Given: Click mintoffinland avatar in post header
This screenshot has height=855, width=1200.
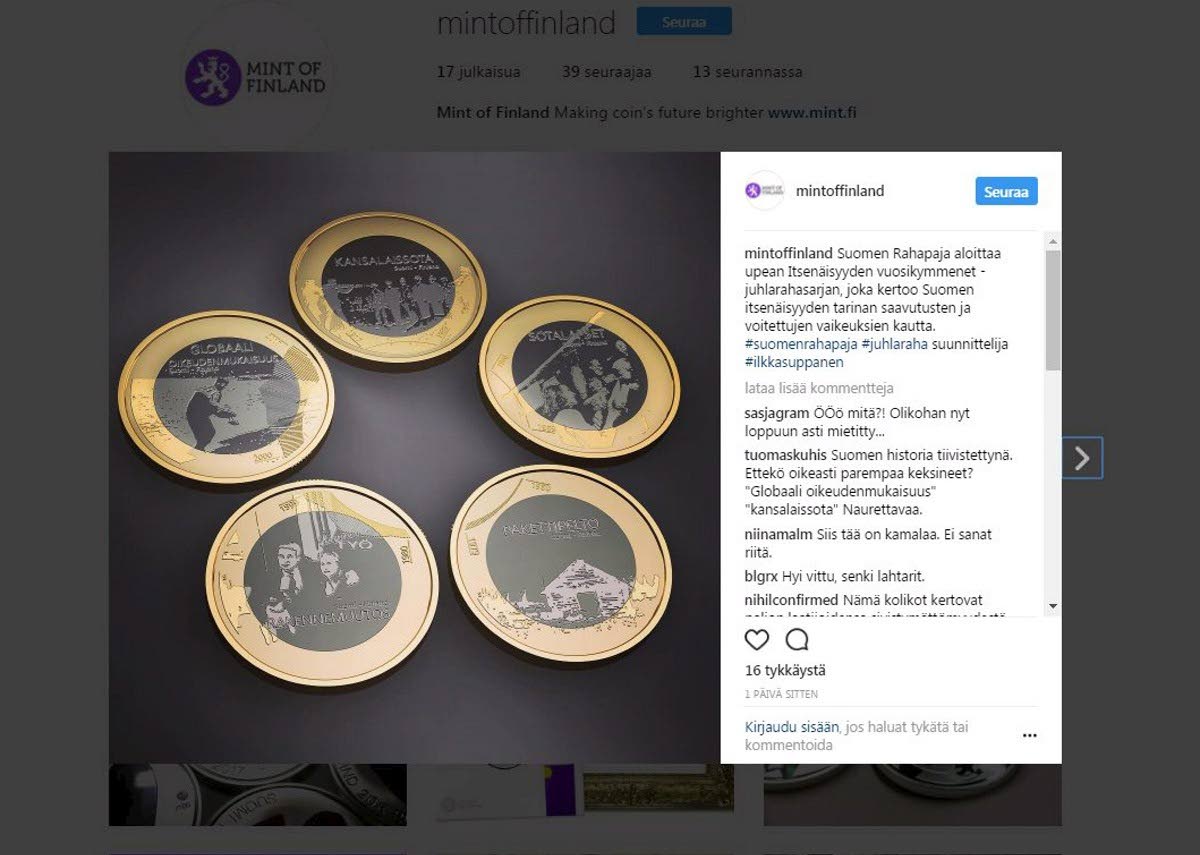Looking at the screenshot, I should pos(765,191).
